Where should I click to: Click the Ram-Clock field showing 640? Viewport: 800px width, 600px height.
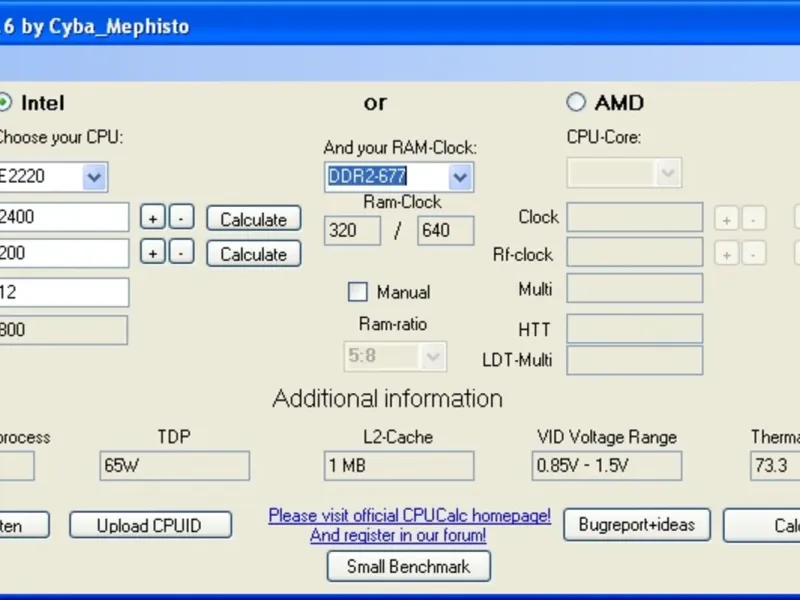coord(445,231)
